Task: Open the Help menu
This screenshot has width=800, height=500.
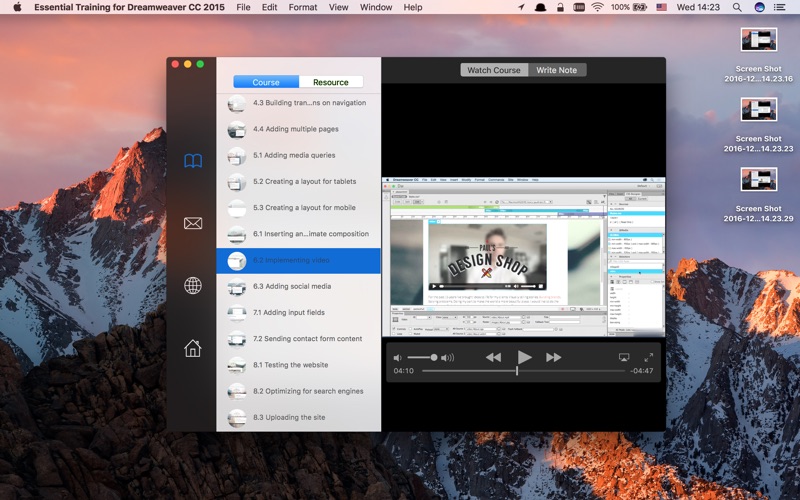Action: point(413,7)
